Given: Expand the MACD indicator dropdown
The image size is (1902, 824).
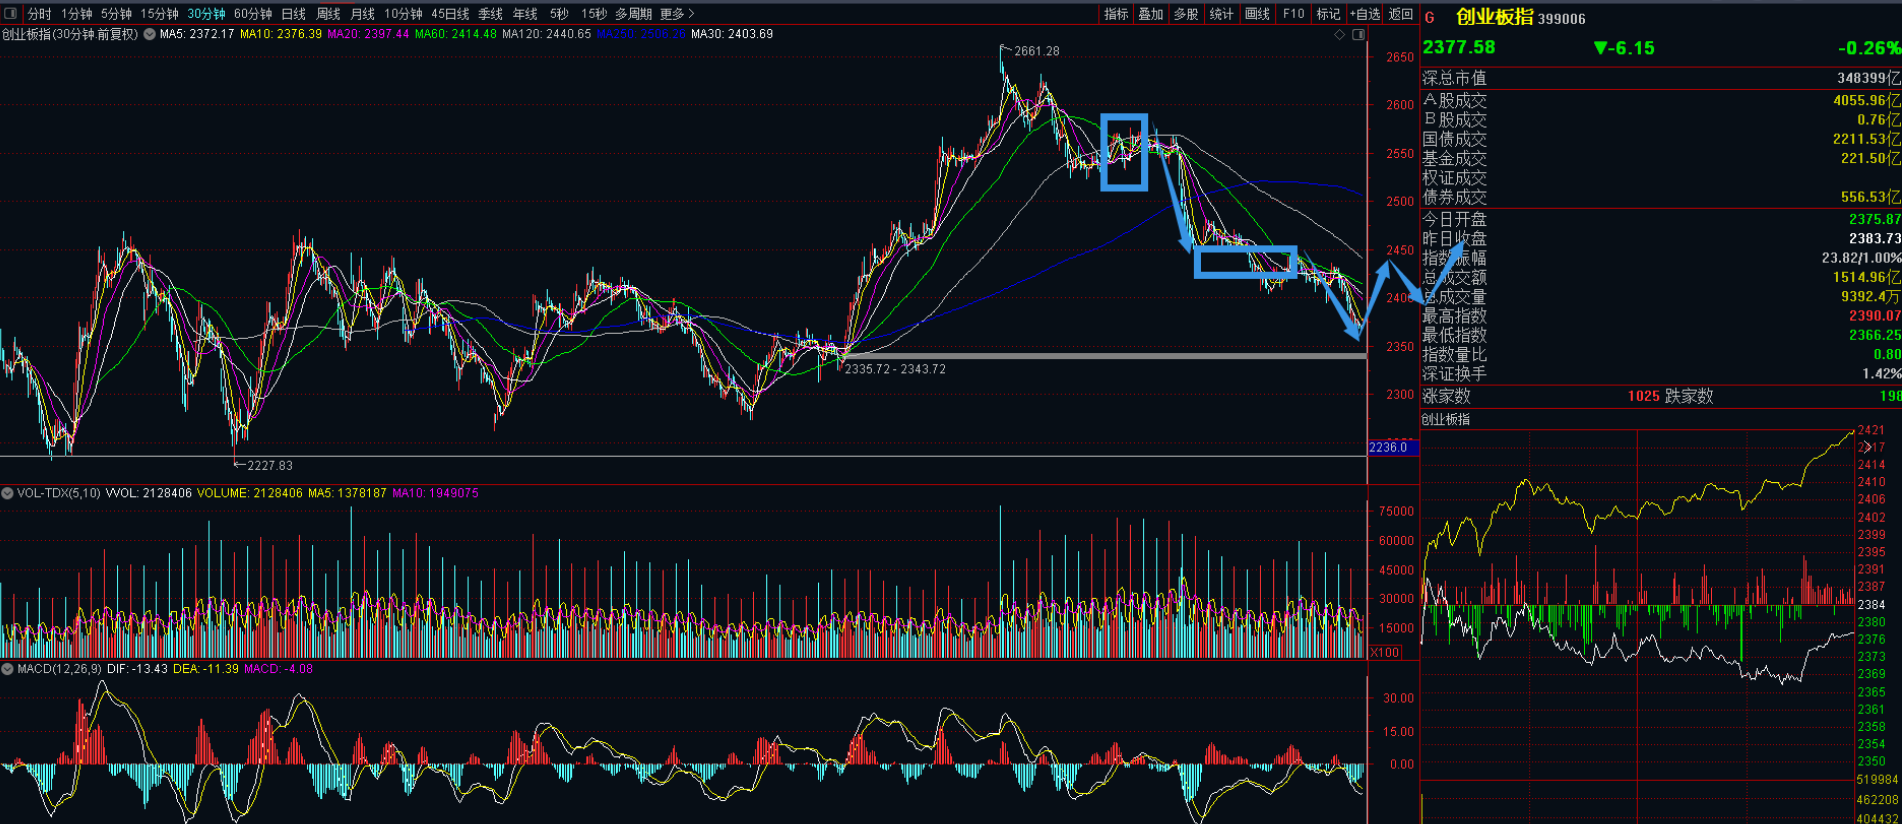Looking at the screenshot, I should click(x=7, y=669).
